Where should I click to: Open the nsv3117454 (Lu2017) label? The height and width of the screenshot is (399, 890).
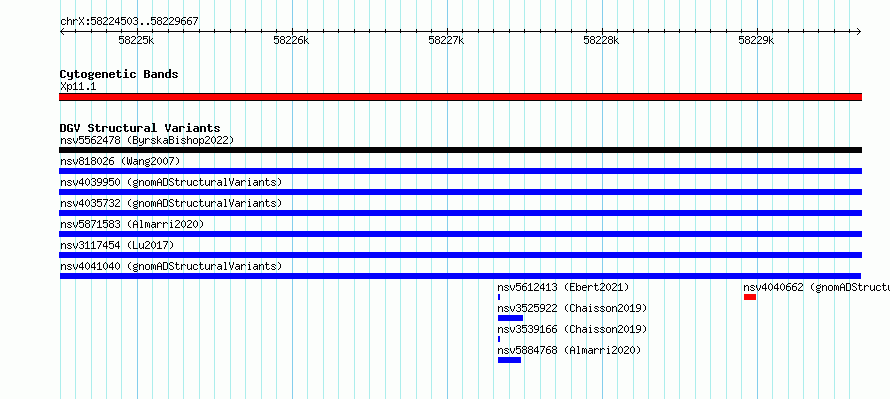click(117, 245)
